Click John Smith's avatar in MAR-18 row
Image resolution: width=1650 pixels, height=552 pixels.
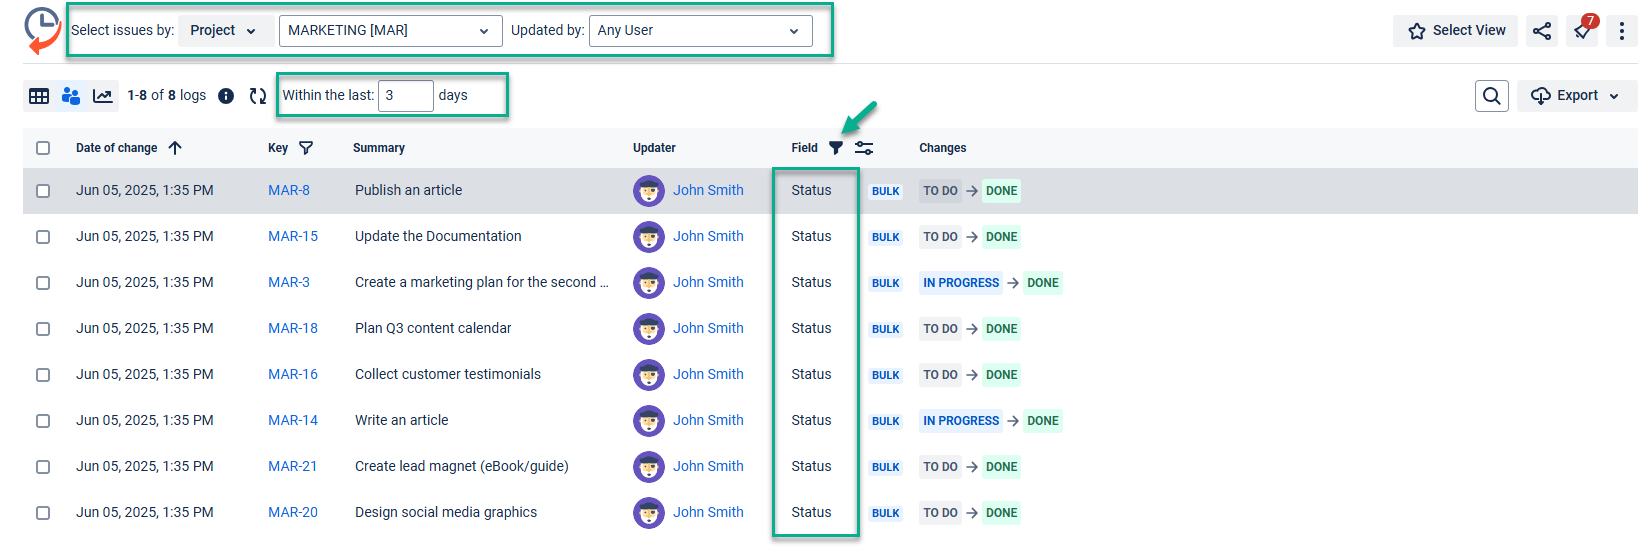(649, 329)
